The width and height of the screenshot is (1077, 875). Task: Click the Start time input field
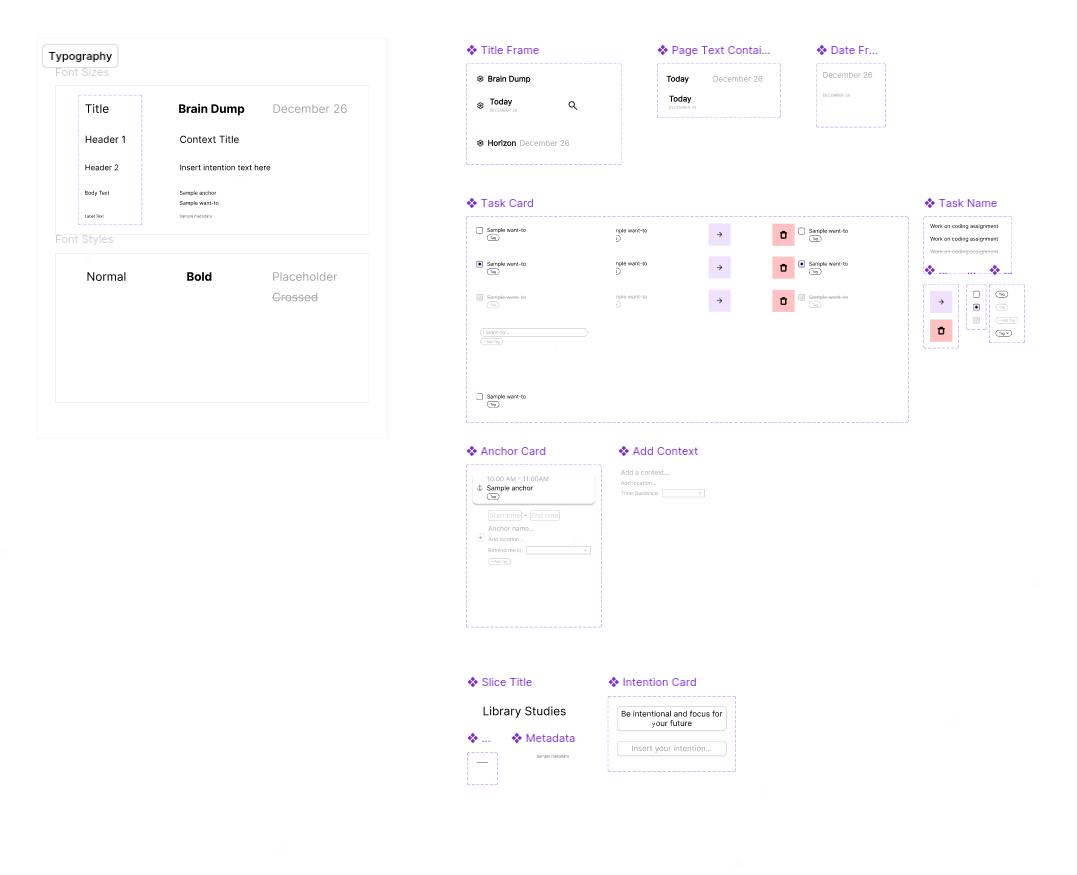tap(505, 516)
